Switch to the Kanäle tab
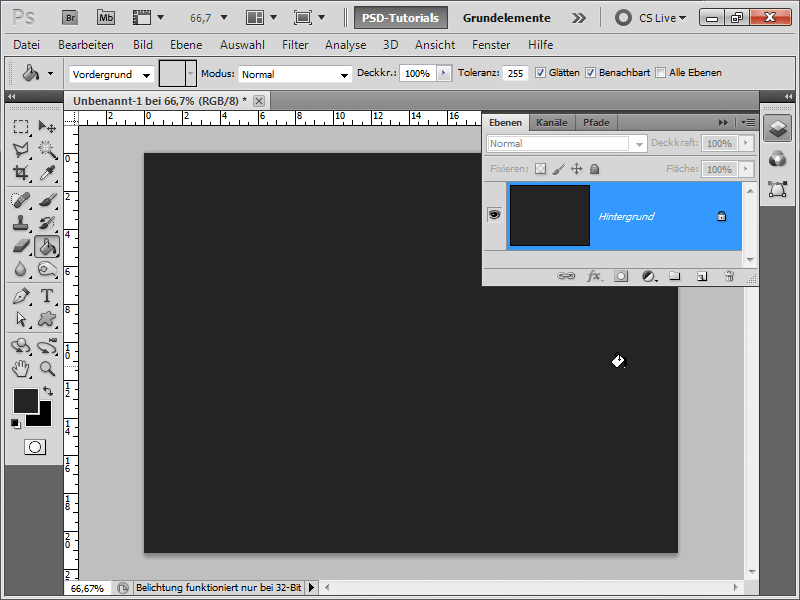The image size is (800, 600). (x=552, y=122)
